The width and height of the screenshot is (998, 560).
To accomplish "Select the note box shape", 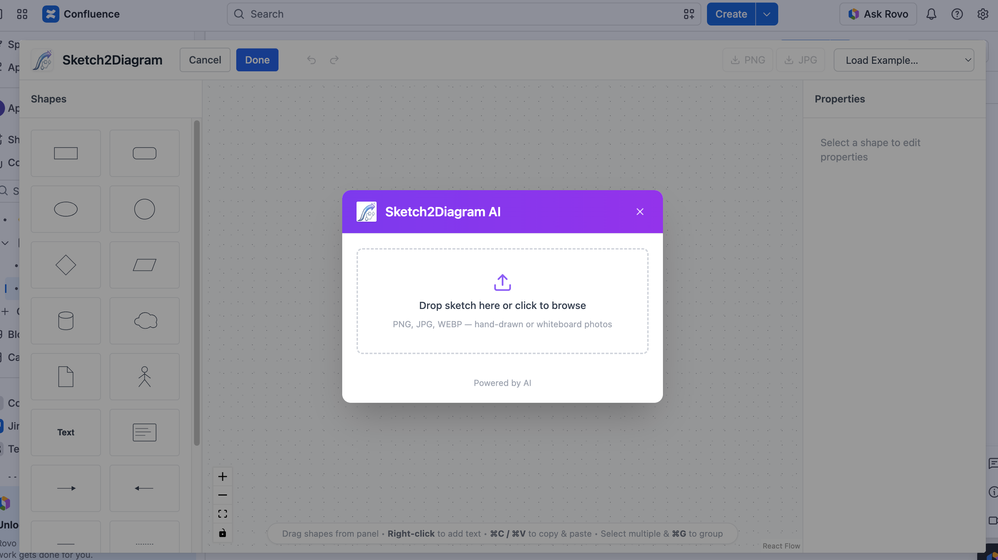I will coord(144,432).
